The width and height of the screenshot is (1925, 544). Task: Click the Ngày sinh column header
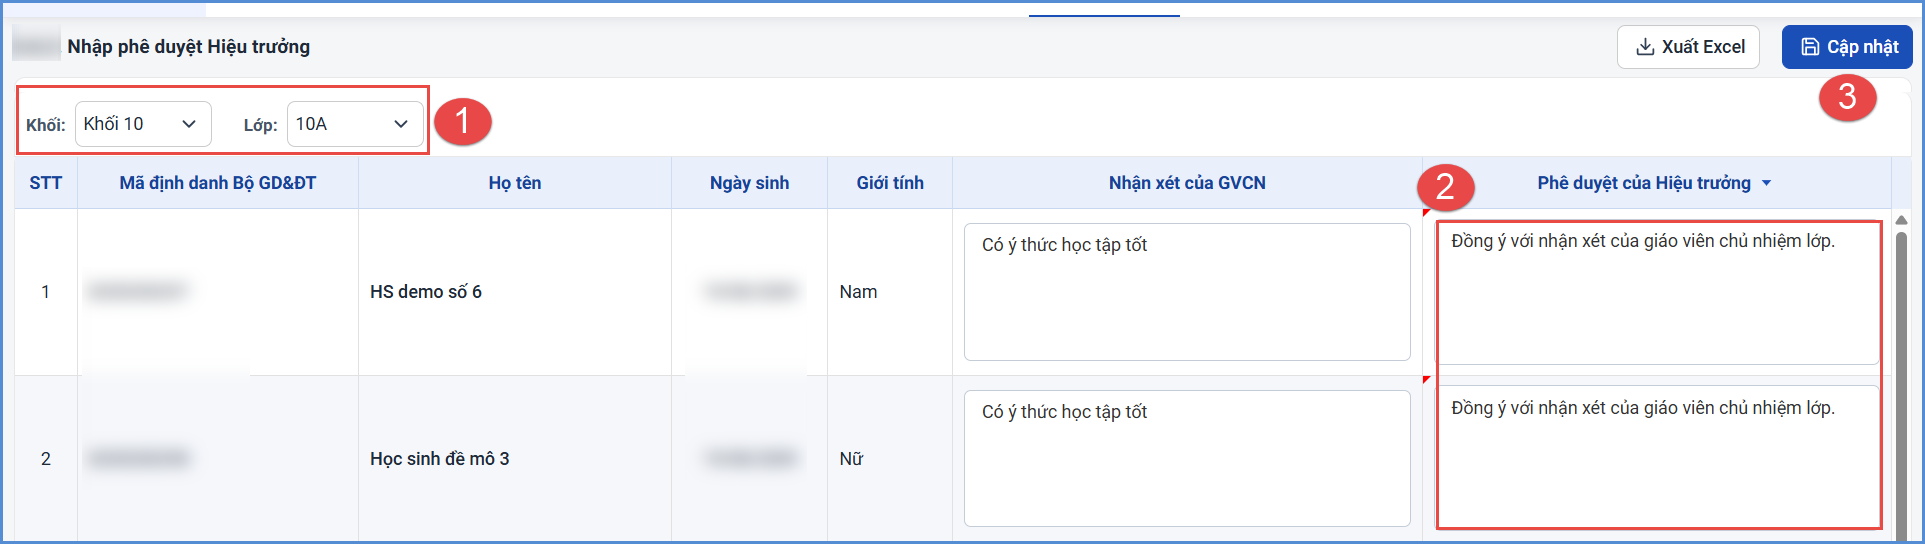(x=750, y=183)
